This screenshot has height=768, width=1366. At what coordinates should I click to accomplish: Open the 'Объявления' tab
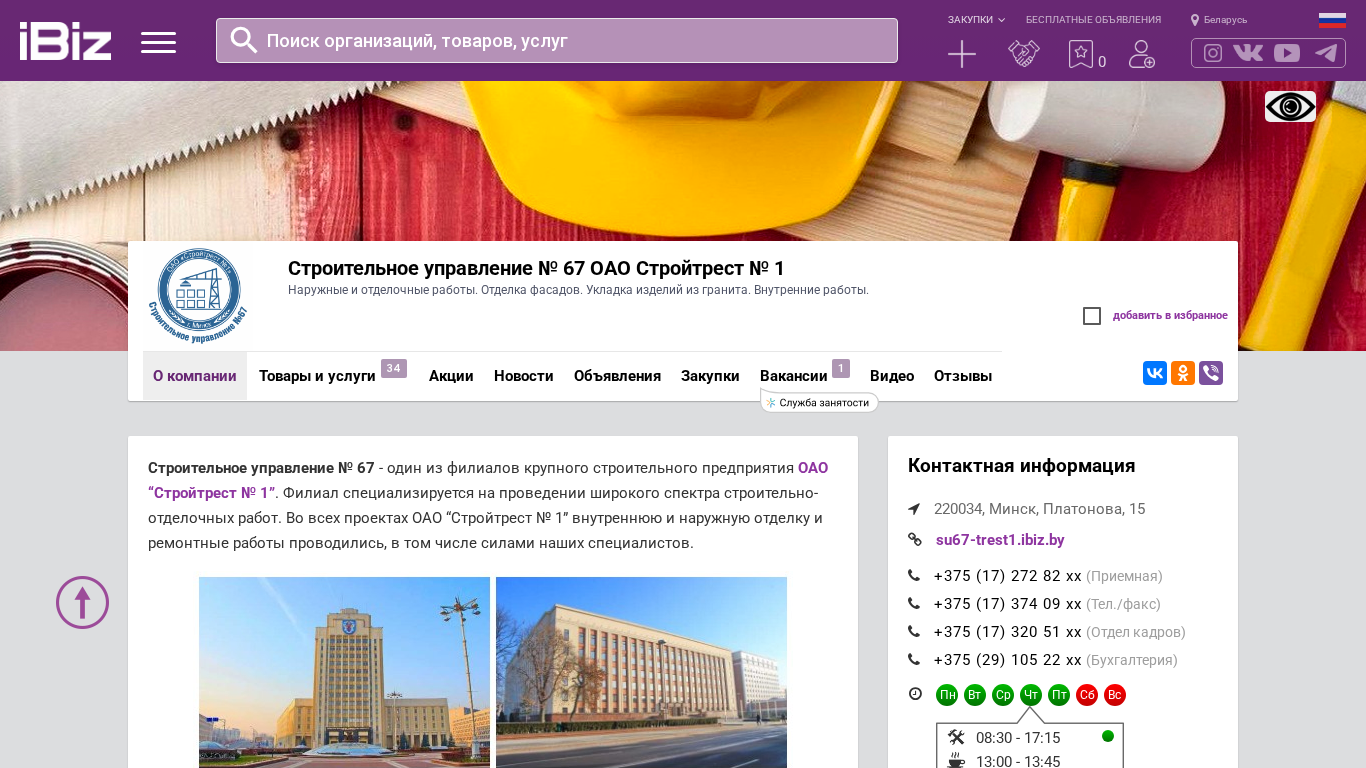click(x=617, y=376)
